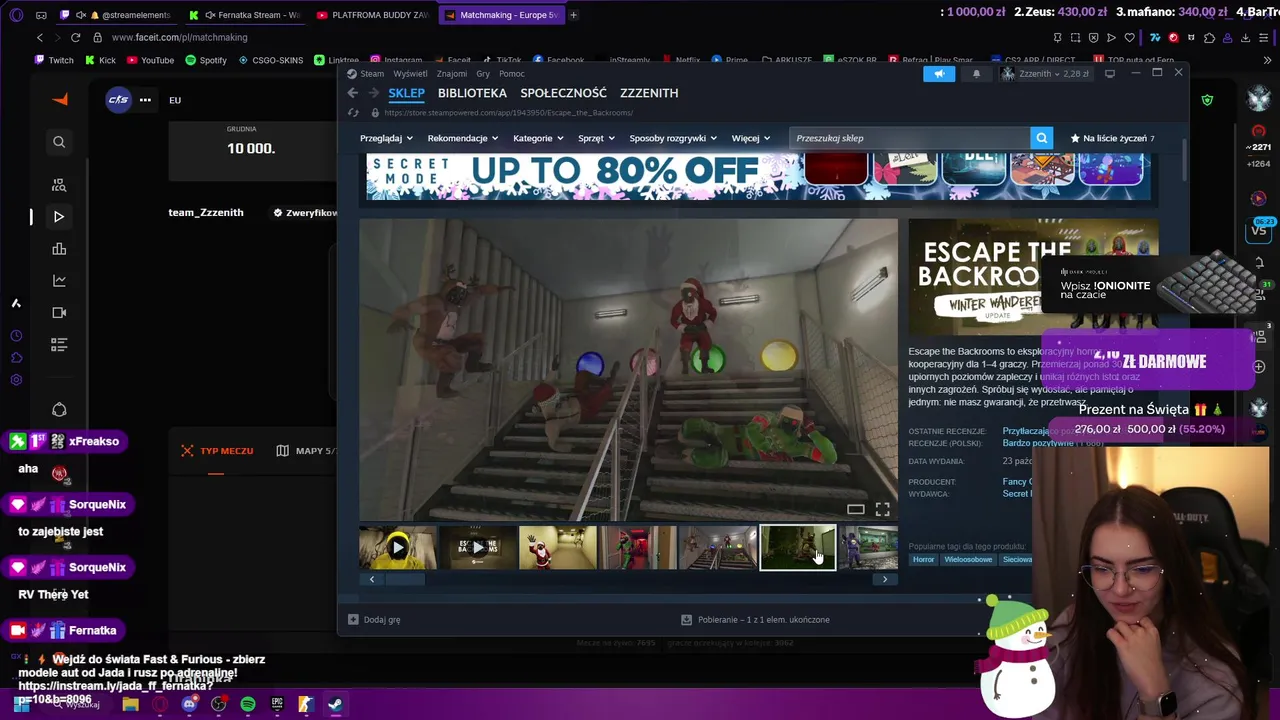The height and width of the screenshot is (720, 1280).
Task: Open FACEIT search magnifier in sidebar
Action: (x=59, y=142)
